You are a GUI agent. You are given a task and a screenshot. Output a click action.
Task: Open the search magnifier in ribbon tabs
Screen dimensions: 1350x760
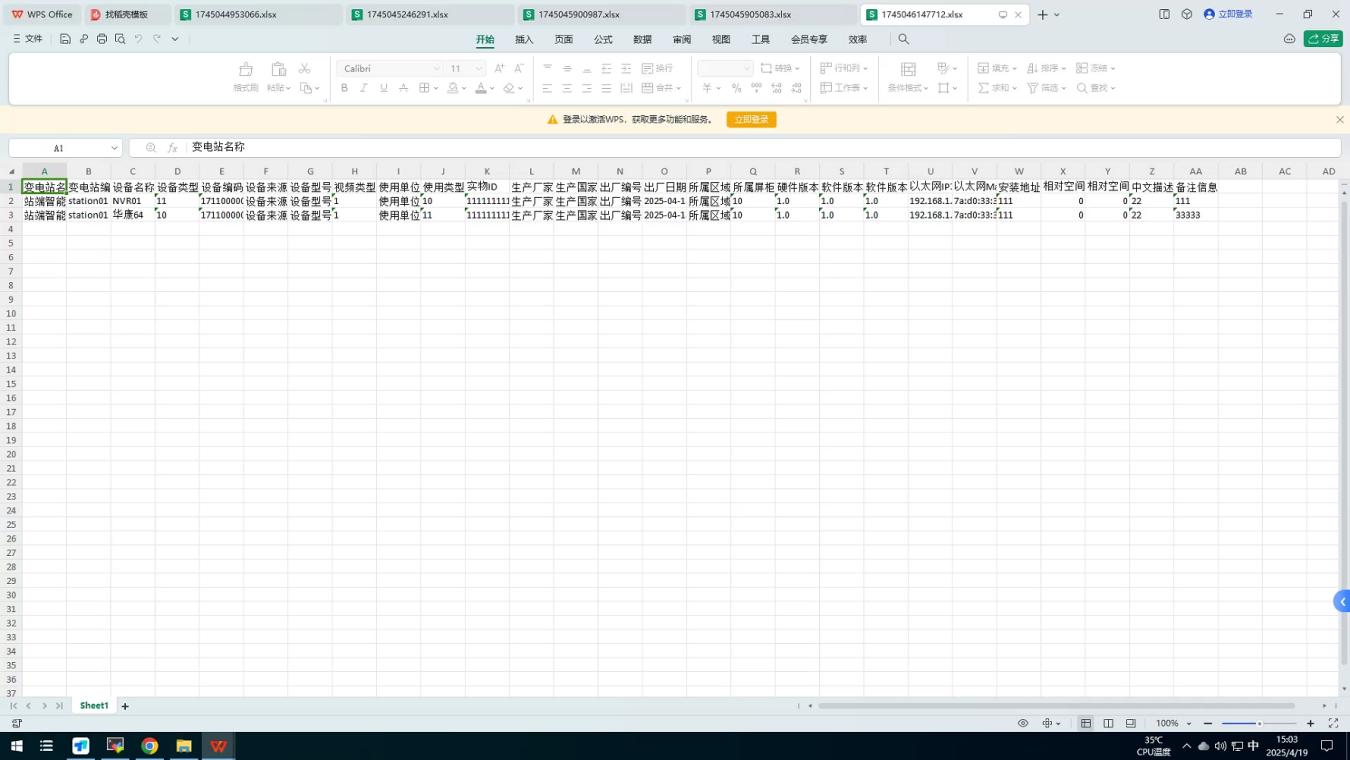tap(903, 39)
